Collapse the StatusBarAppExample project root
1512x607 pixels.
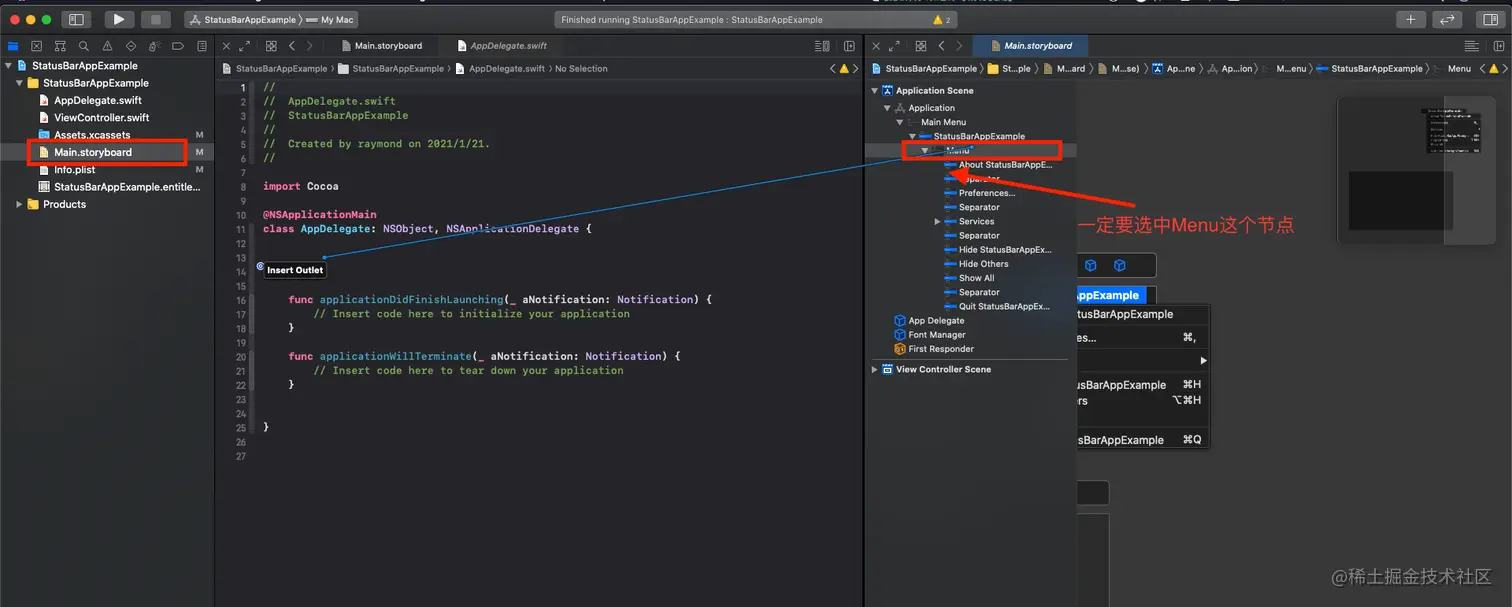click(x=9, y=66)
